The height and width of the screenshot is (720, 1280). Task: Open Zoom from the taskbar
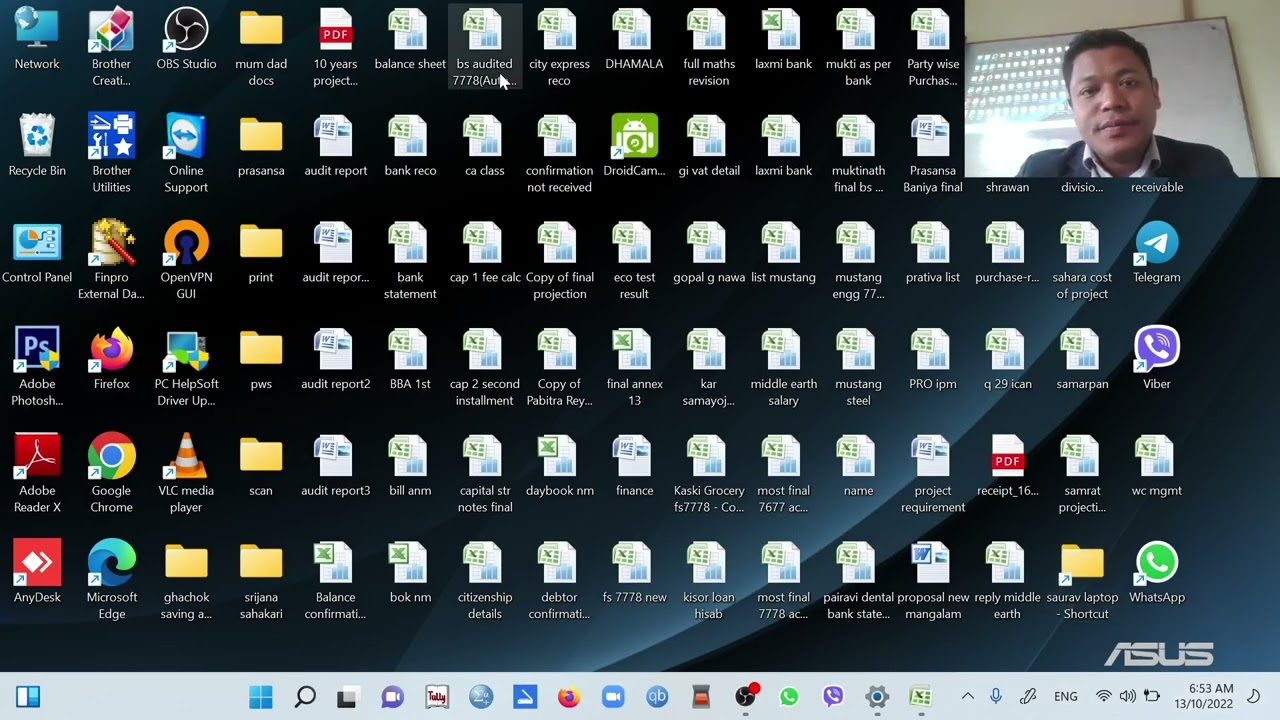(612, 697)
